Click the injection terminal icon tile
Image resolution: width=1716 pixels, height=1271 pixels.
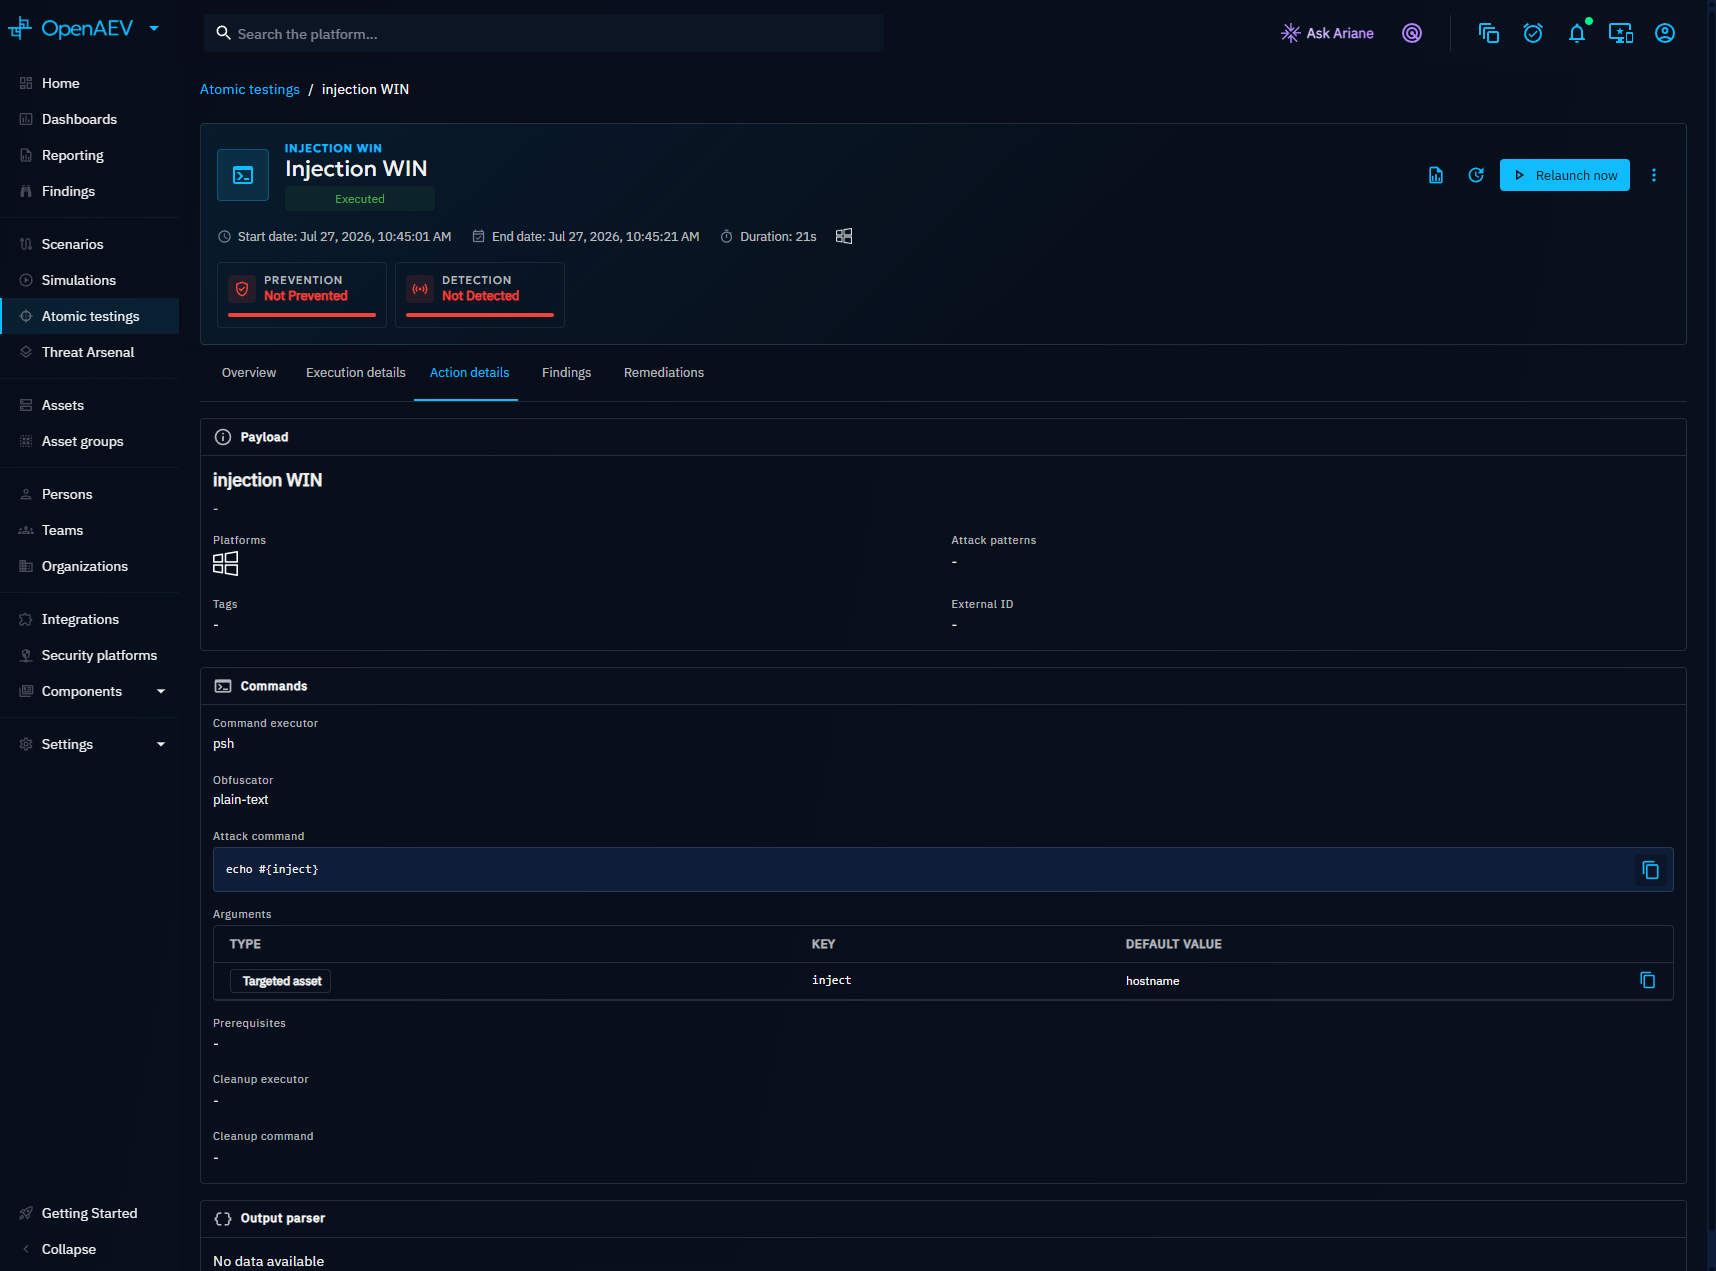(243, 175)
